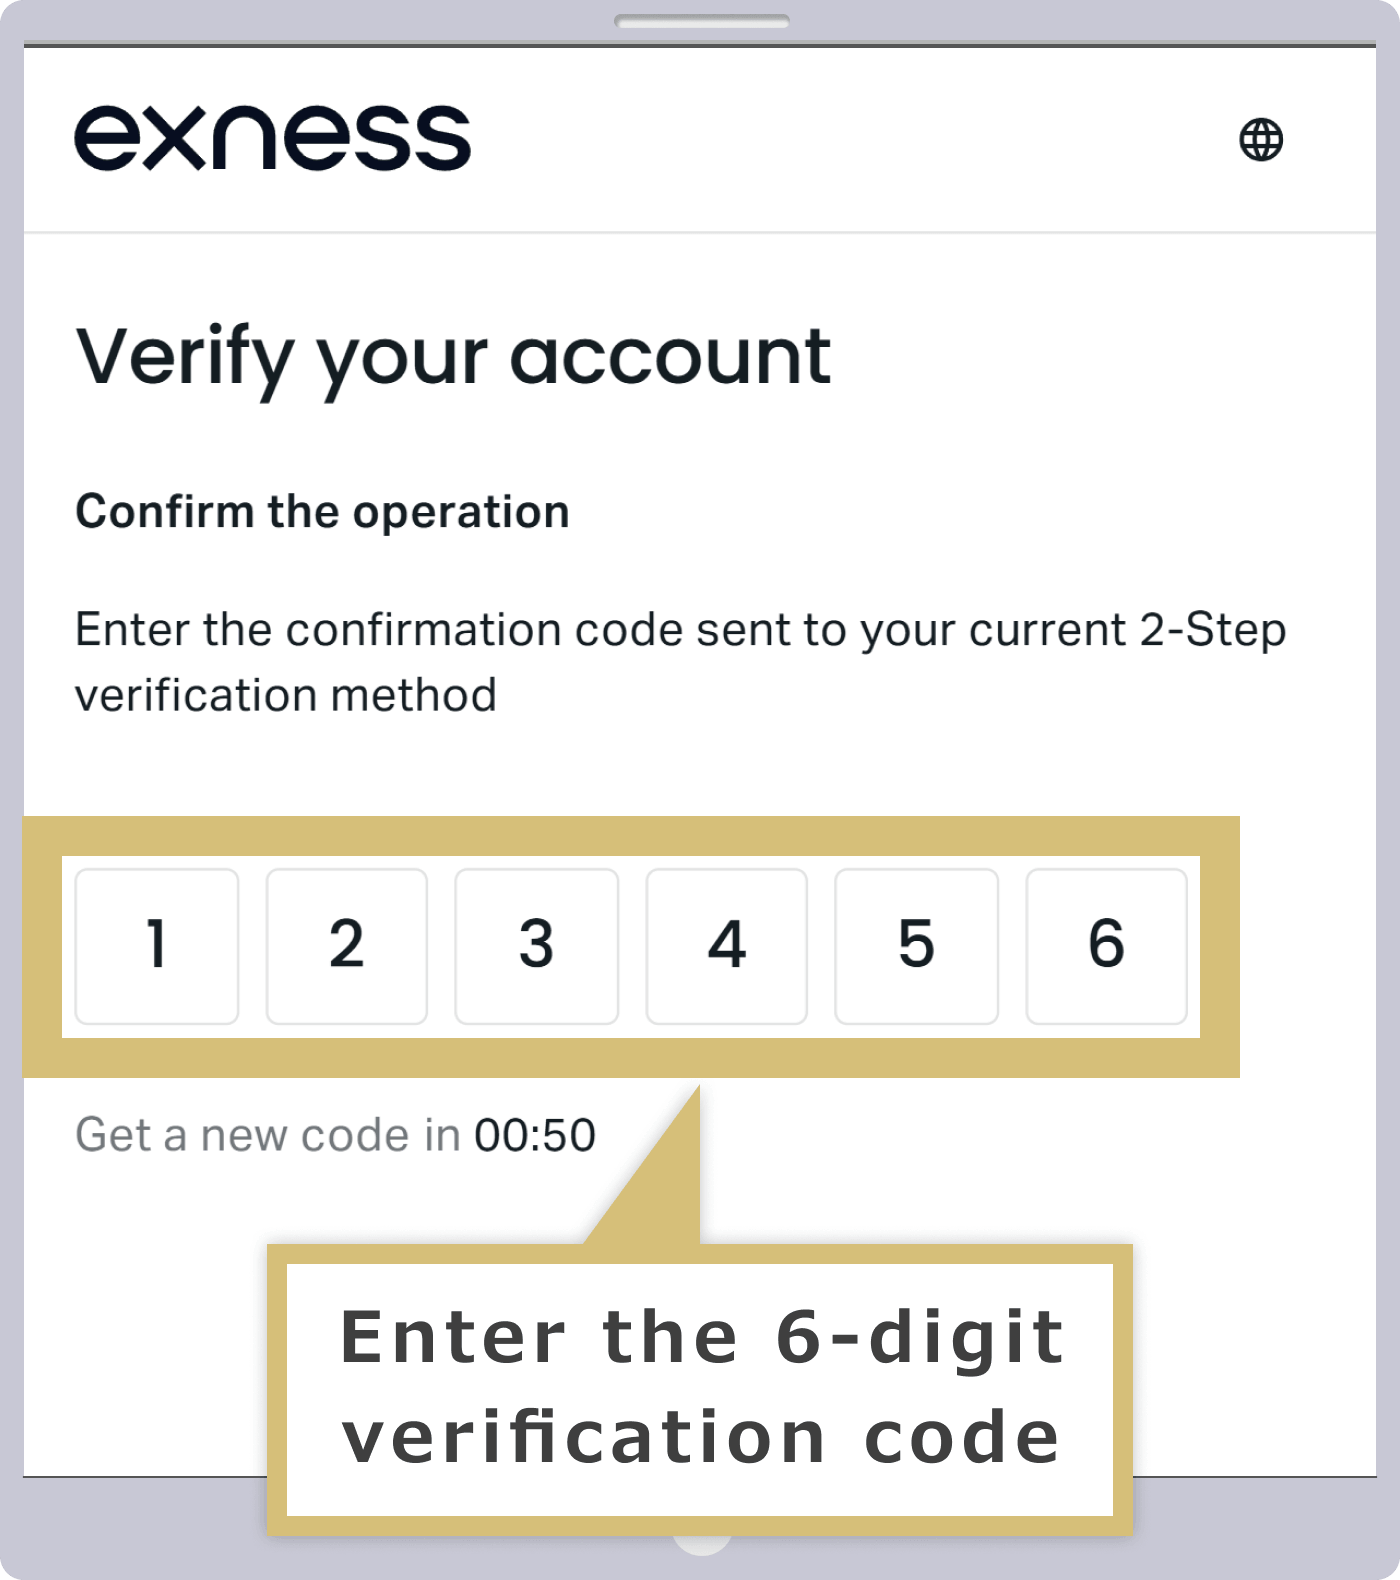Click the 2-Step text in the instructions
The height and width of the screenshot is (1580, 1400).
point(1213,631)
